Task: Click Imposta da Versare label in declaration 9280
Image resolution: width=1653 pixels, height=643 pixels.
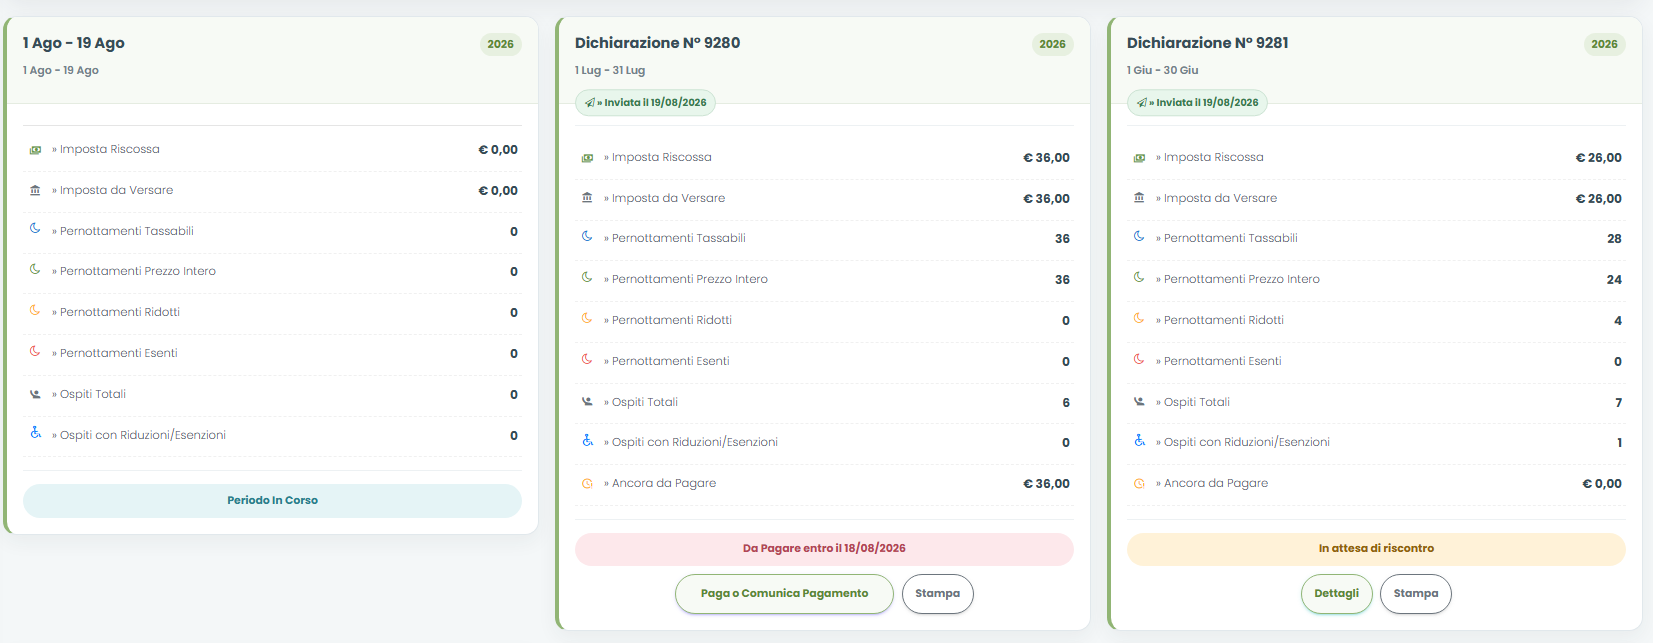Action: point(665,198)
